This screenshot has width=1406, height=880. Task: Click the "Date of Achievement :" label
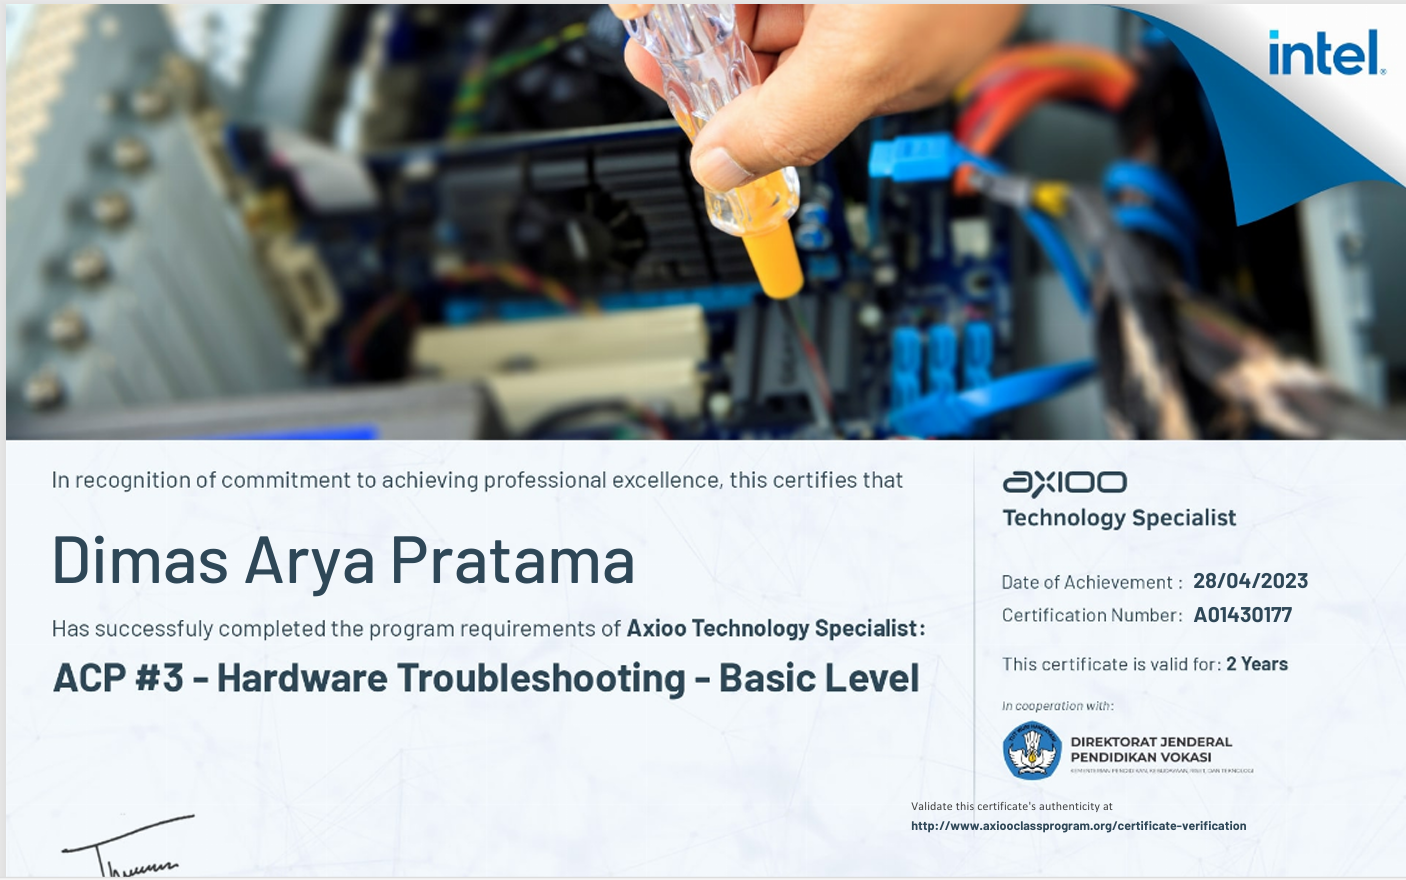pyautogui.click(x=1092, y=582)
